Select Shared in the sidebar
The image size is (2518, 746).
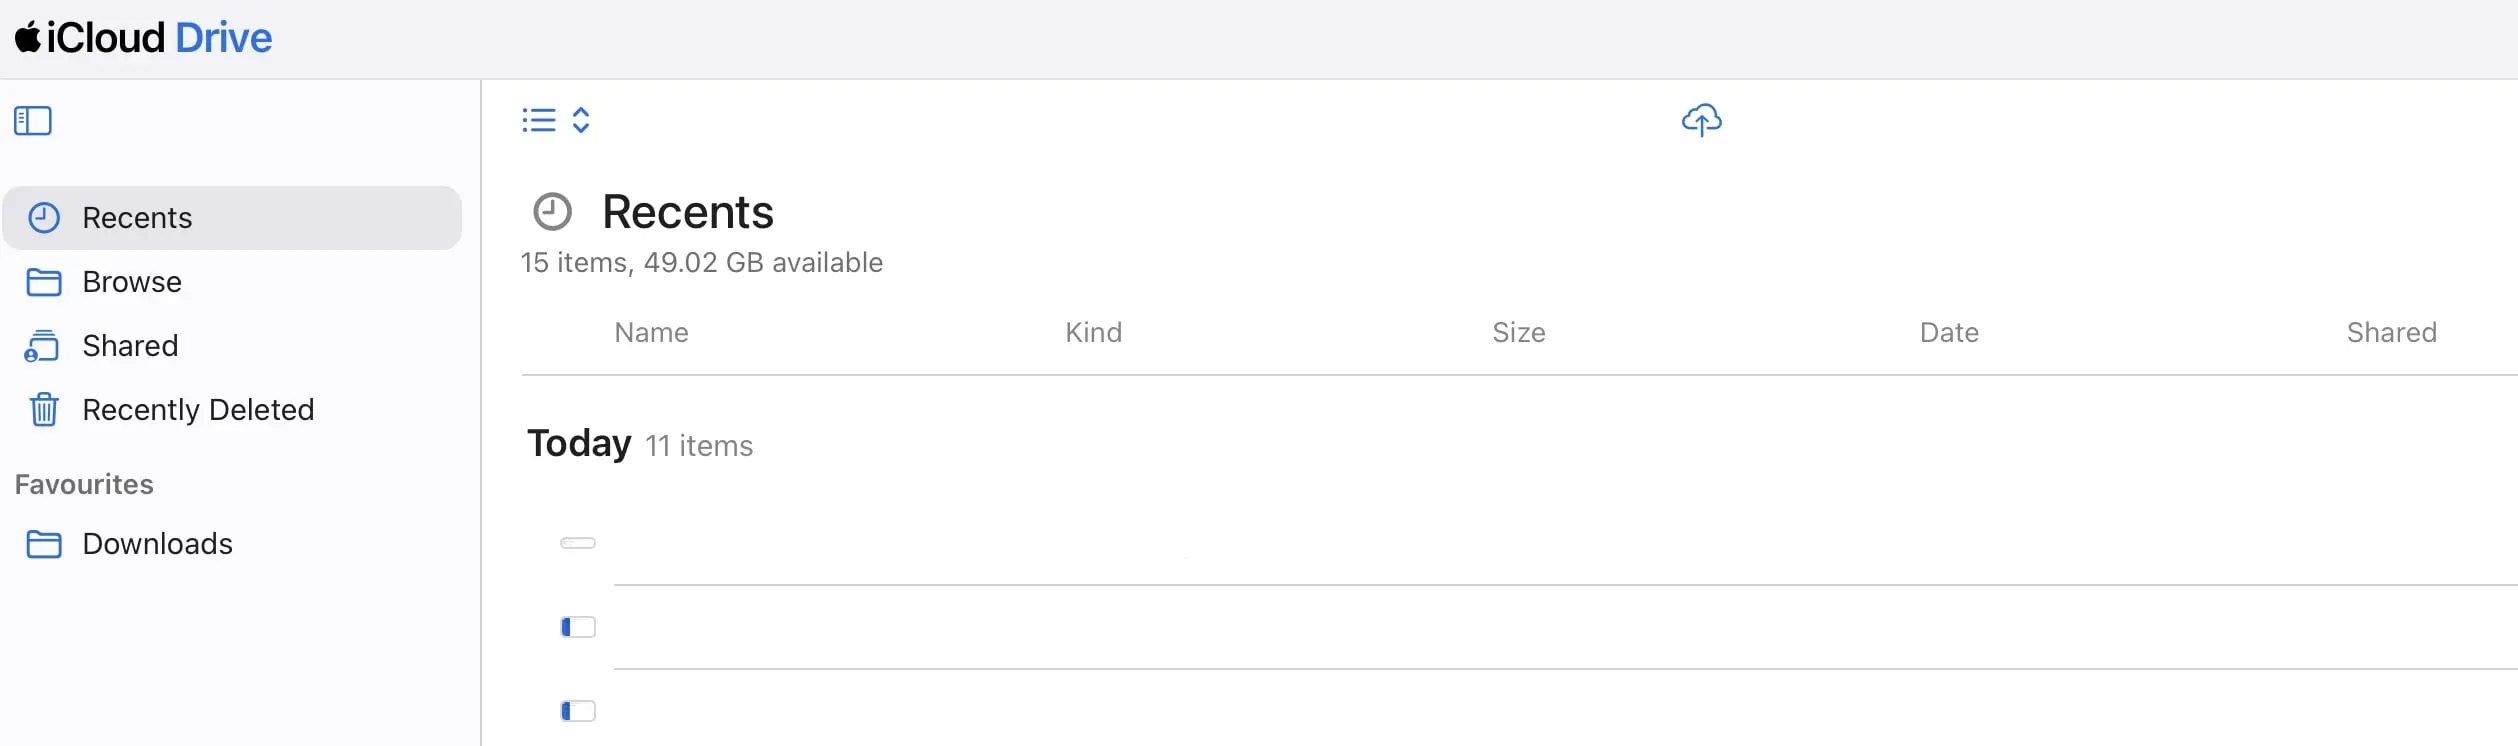pyautogui.click(x=130, y=345)
